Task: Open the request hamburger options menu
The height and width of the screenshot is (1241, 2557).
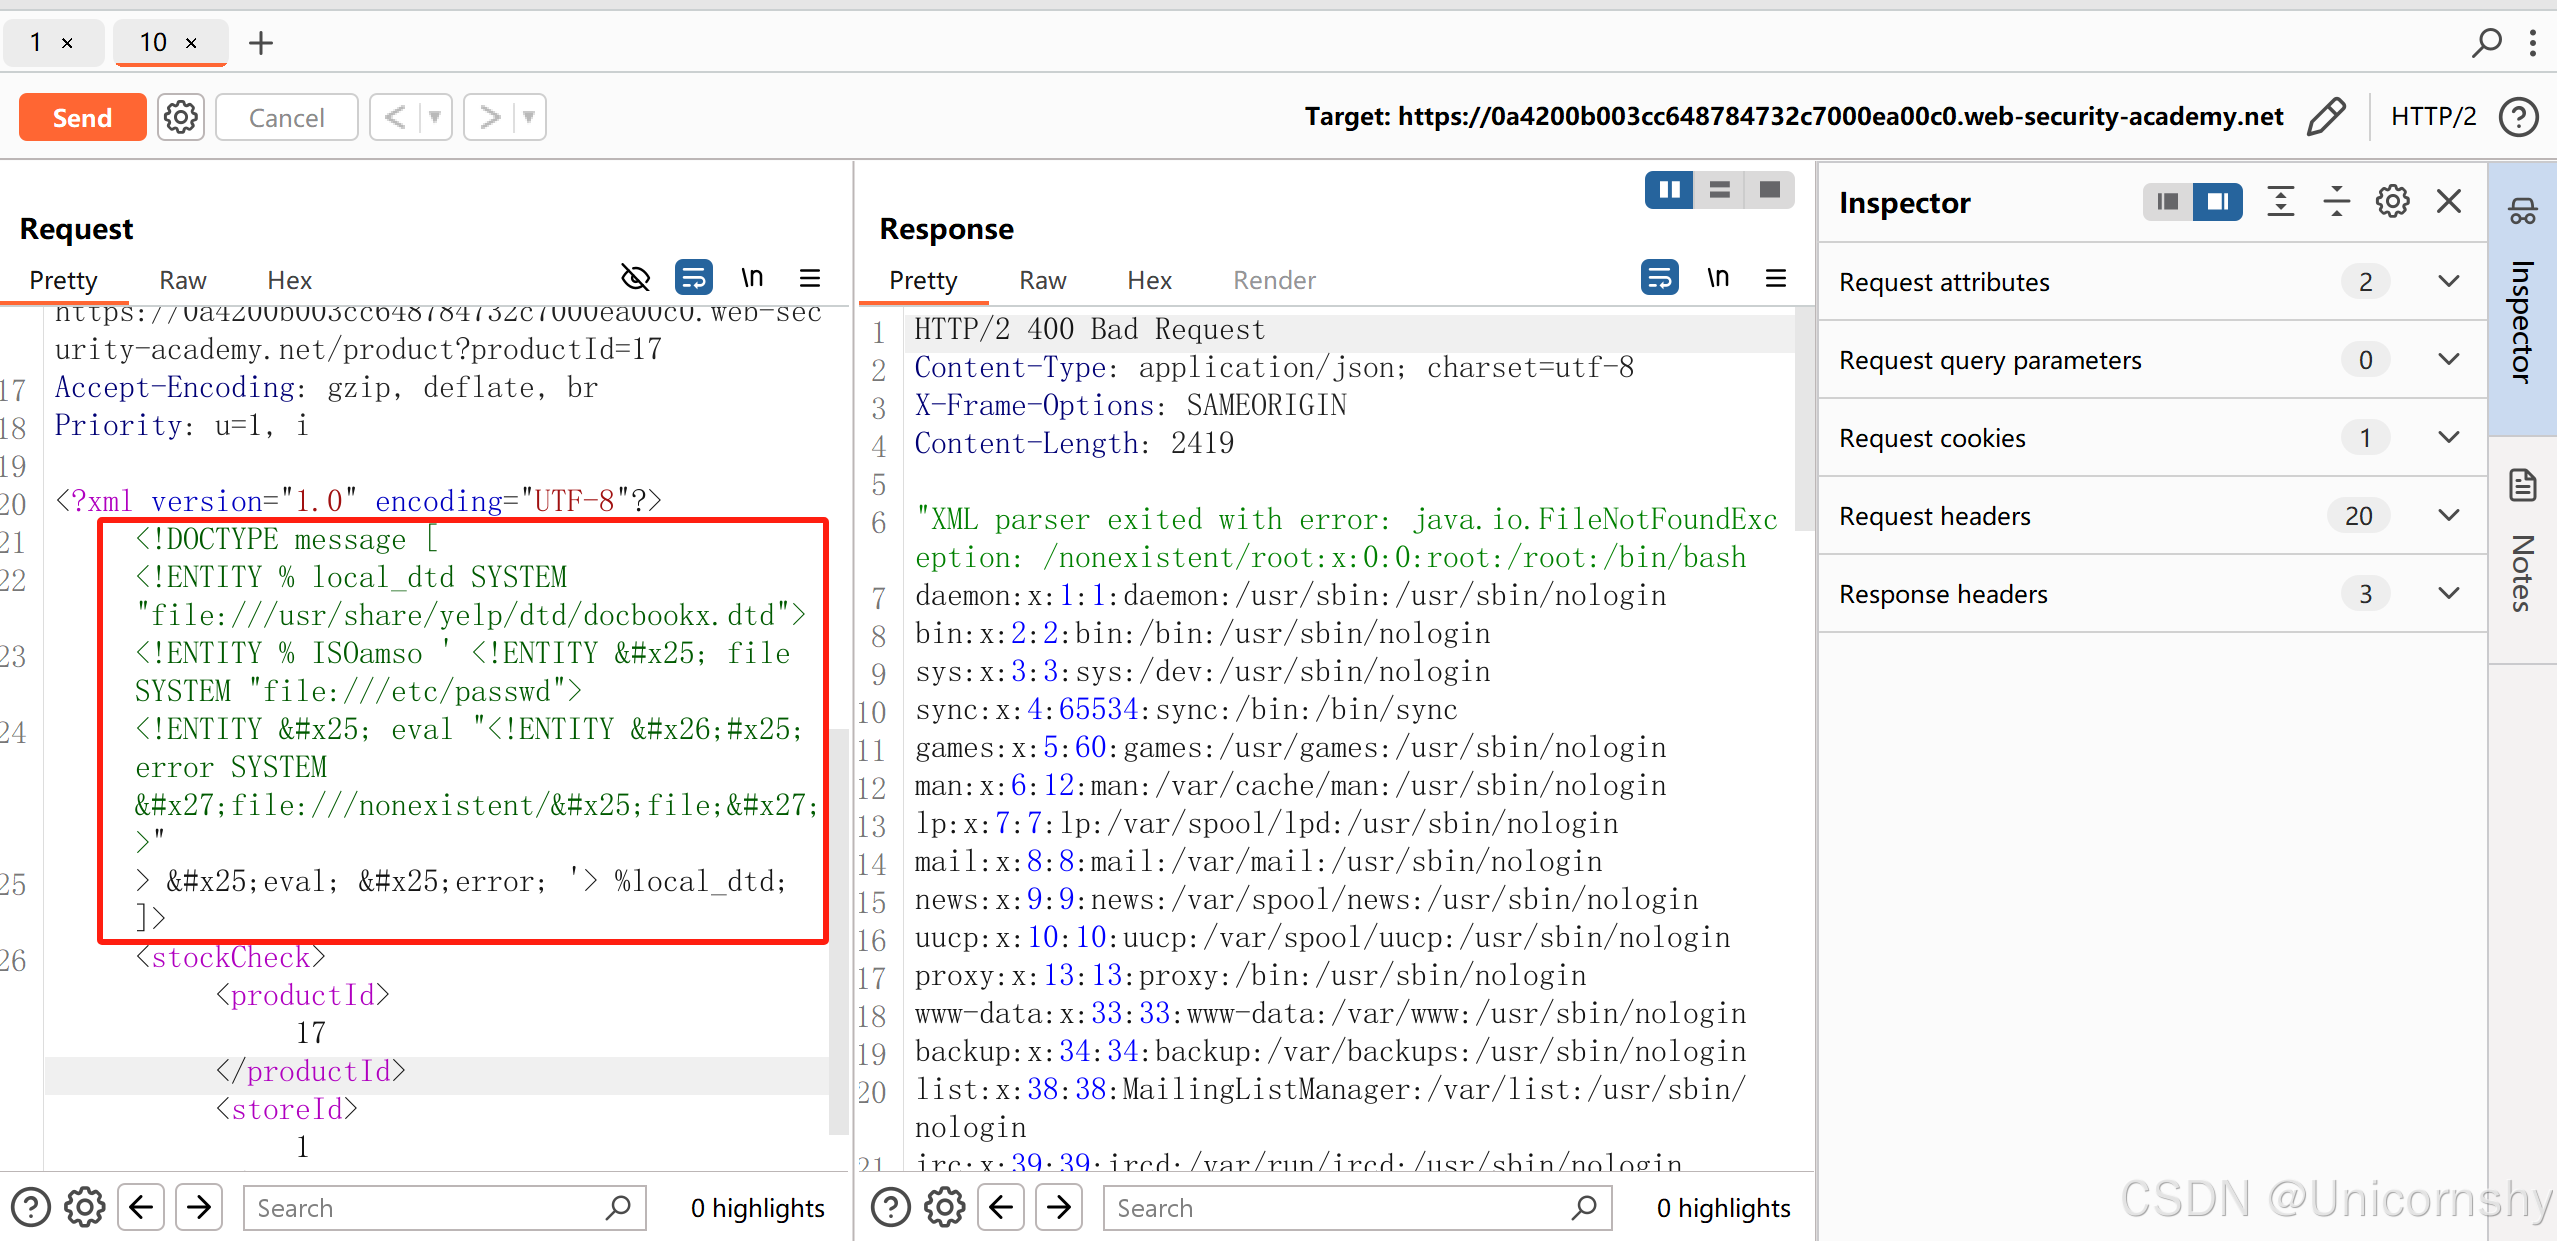Action: pos(810,278)
